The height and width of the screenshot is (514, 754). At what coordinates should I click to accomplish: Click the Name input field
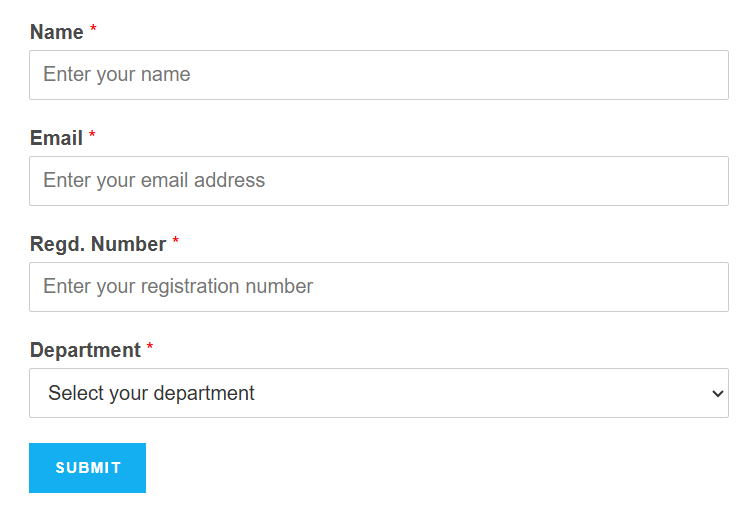(379, 75)
